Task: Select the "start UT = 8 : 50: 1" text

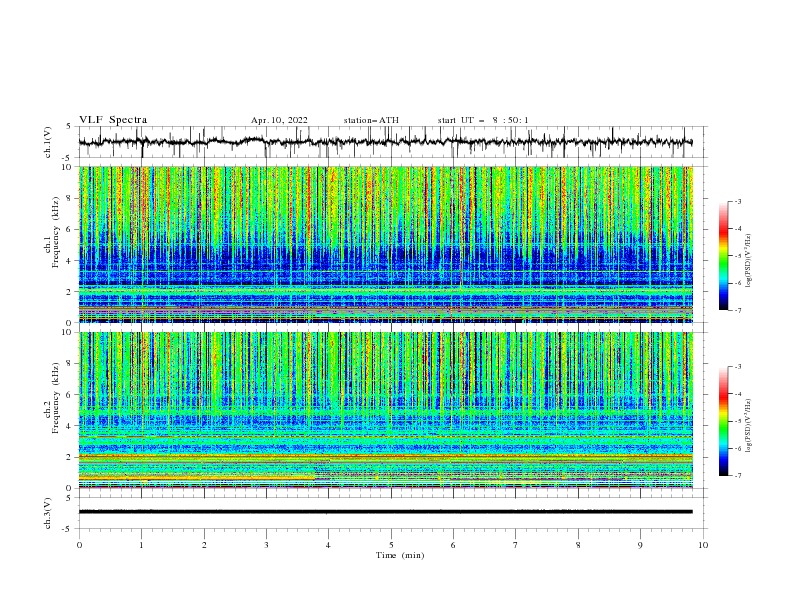Action: pyautogui.click(x=483, y=120)
